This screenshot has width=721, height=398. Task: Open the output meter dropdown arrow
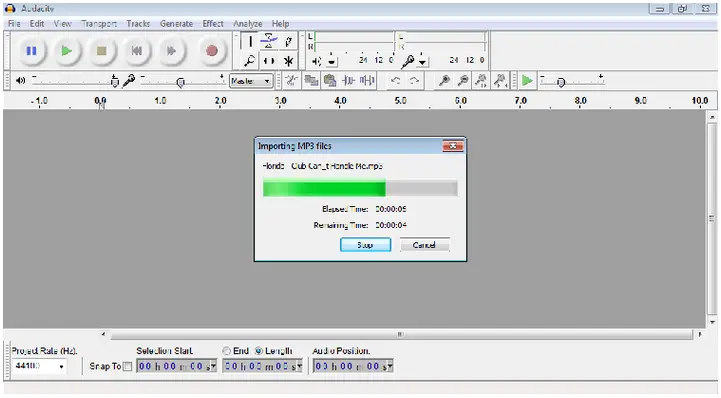[x=332, y=61]
